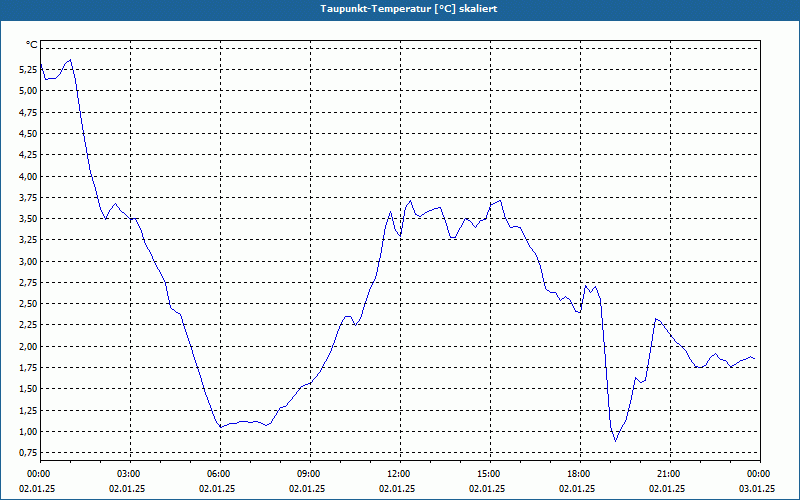Select the 4,75 y-axis label
Screen dimensions: 800x500
(x=29, y=112)
